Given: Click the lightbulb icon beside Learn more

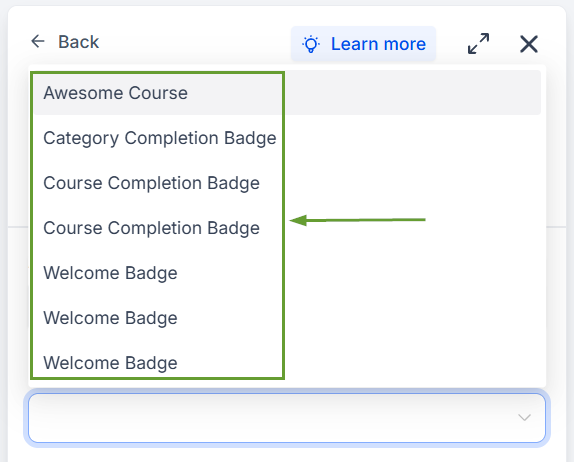Looking at the screenshot, I should tap(311, 44).
